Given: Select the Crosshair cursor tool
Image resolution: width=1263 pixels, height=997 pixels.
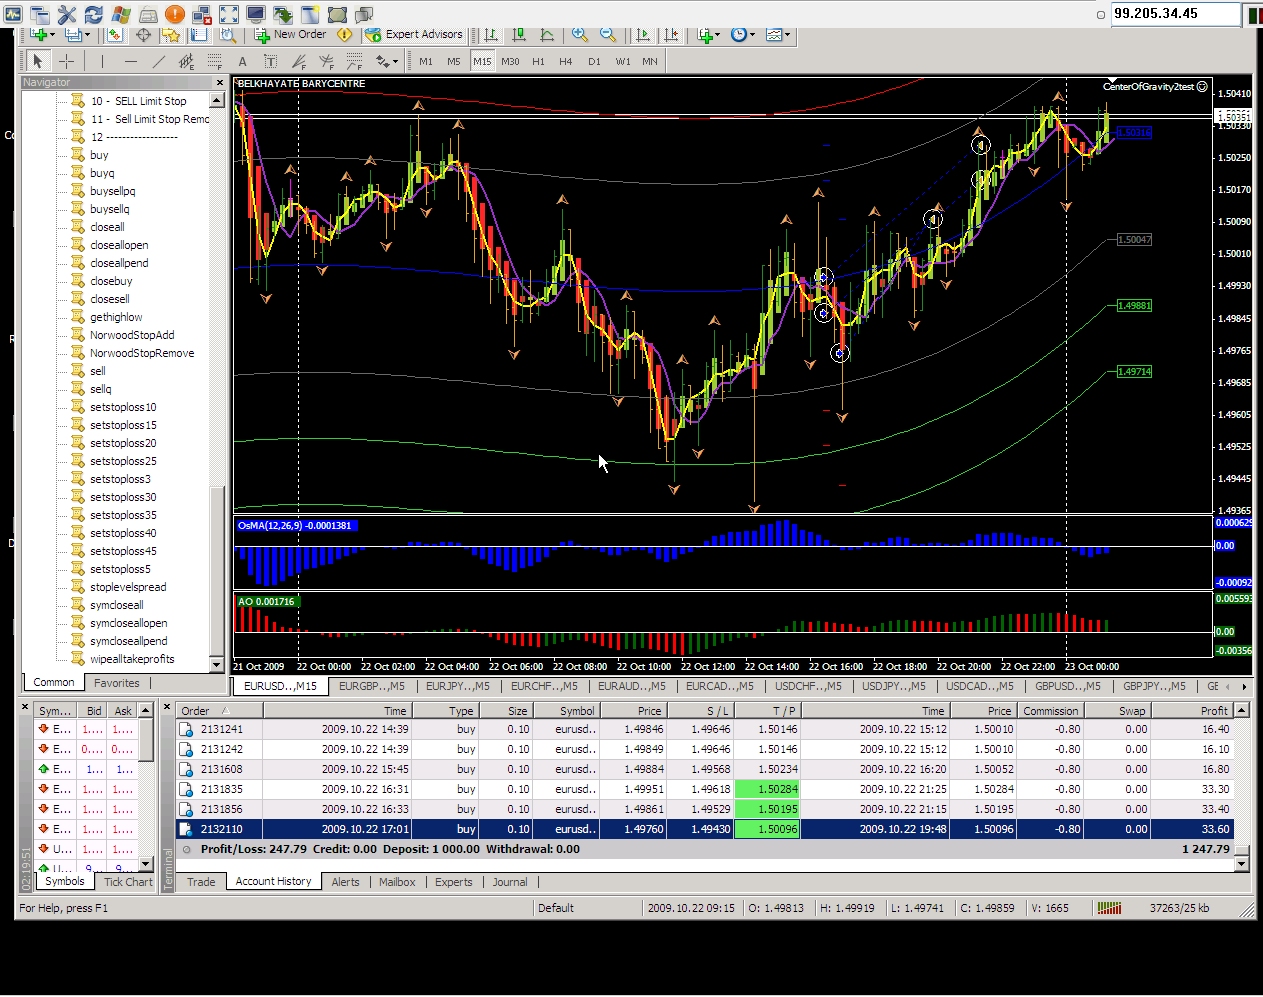Looking at the screenshot, I should pyautogui.click(x=67, y=62).
